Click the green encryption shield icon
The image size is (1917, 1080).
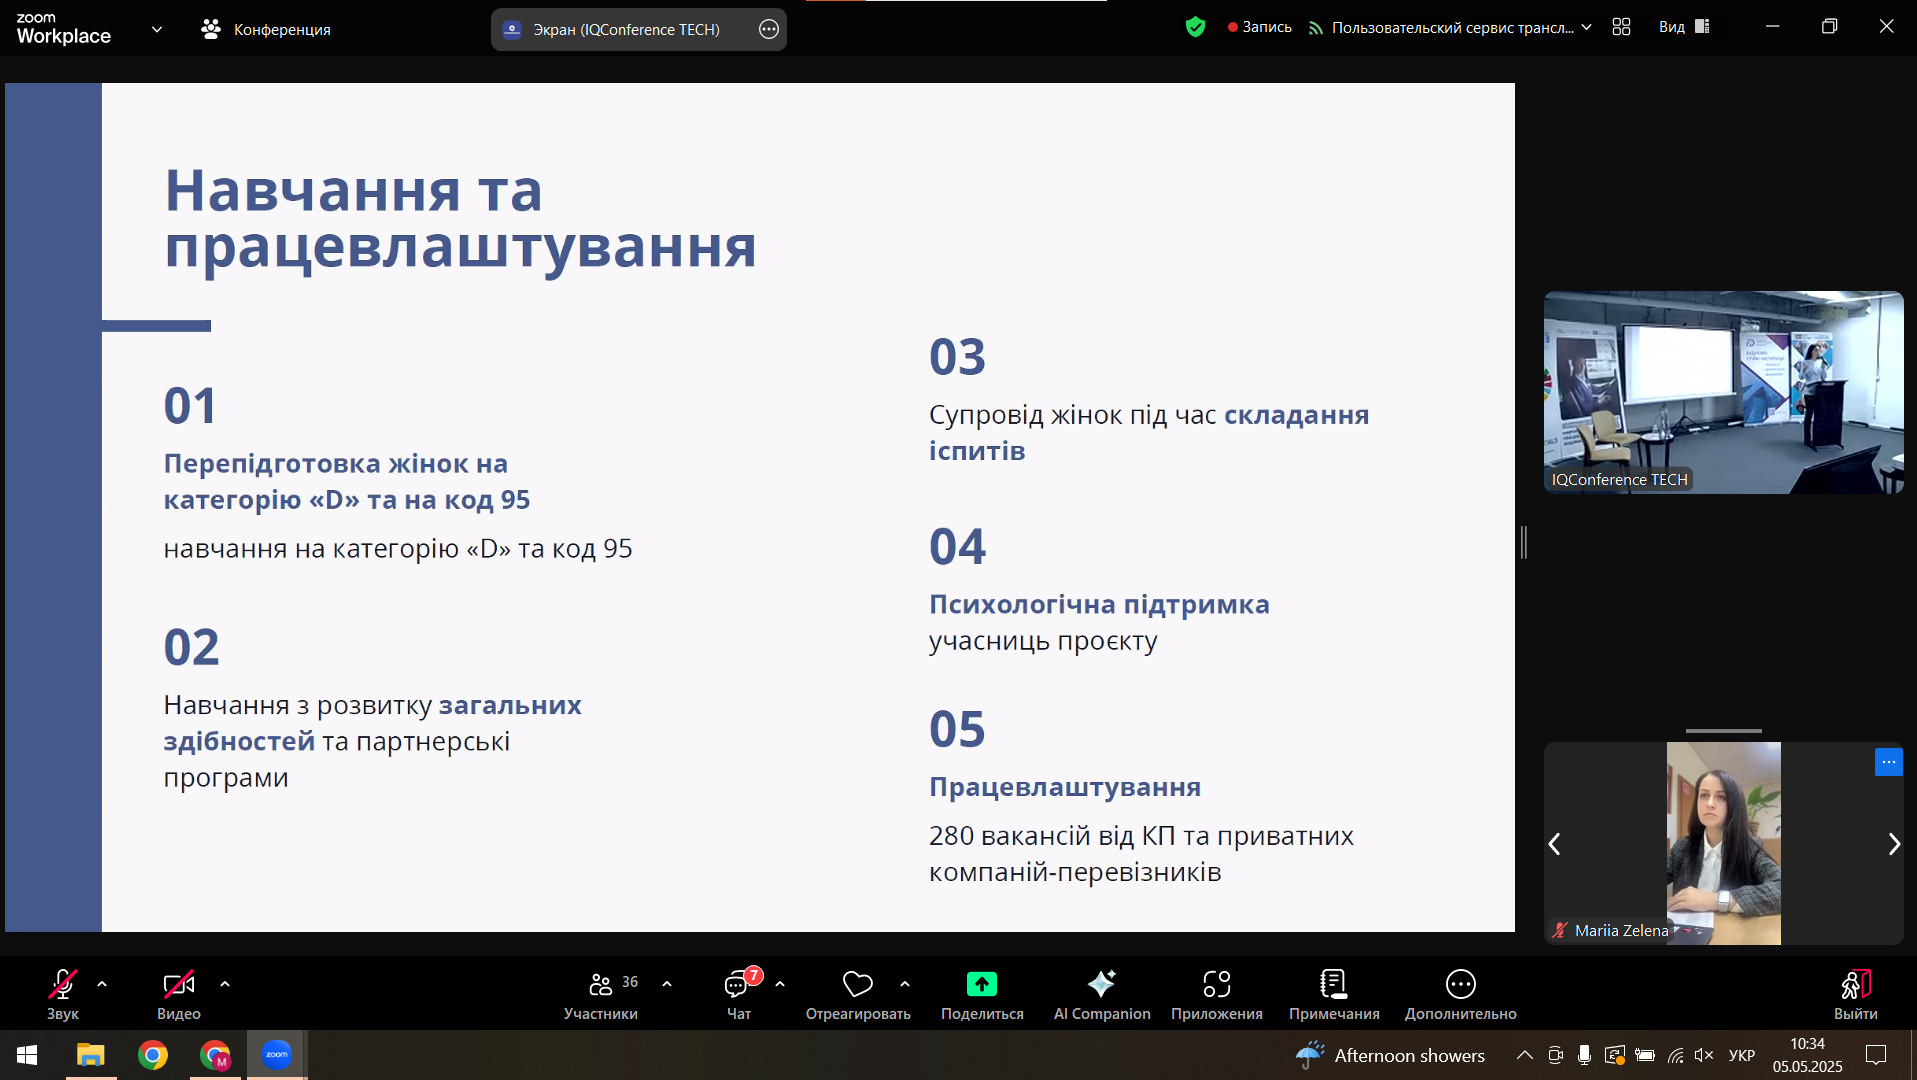pyautogui.click(x=1195, y=27)
